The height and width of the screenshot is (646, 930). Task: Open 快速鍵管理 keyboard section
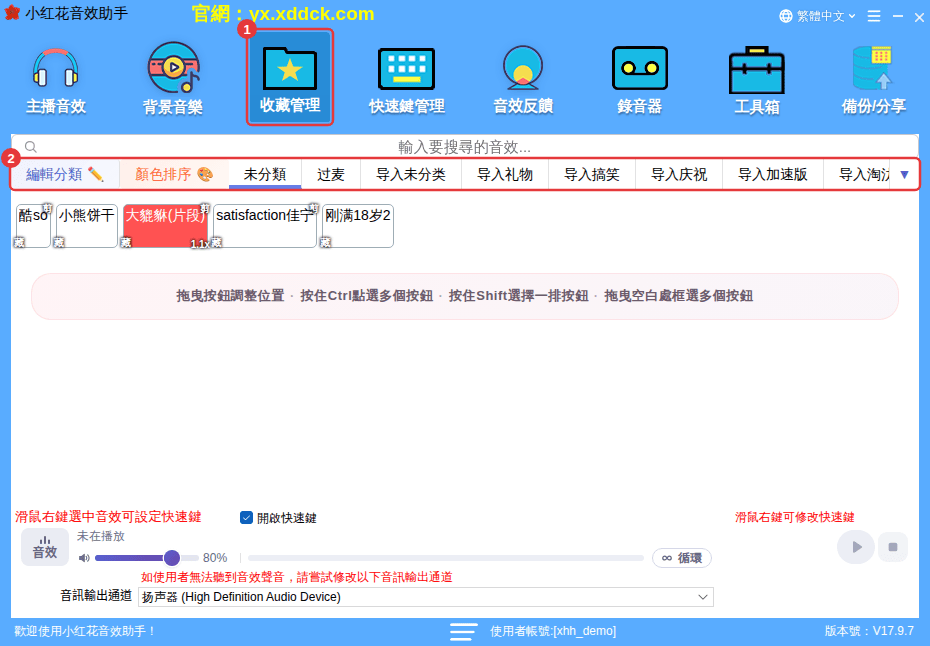(x=406, y=80)
